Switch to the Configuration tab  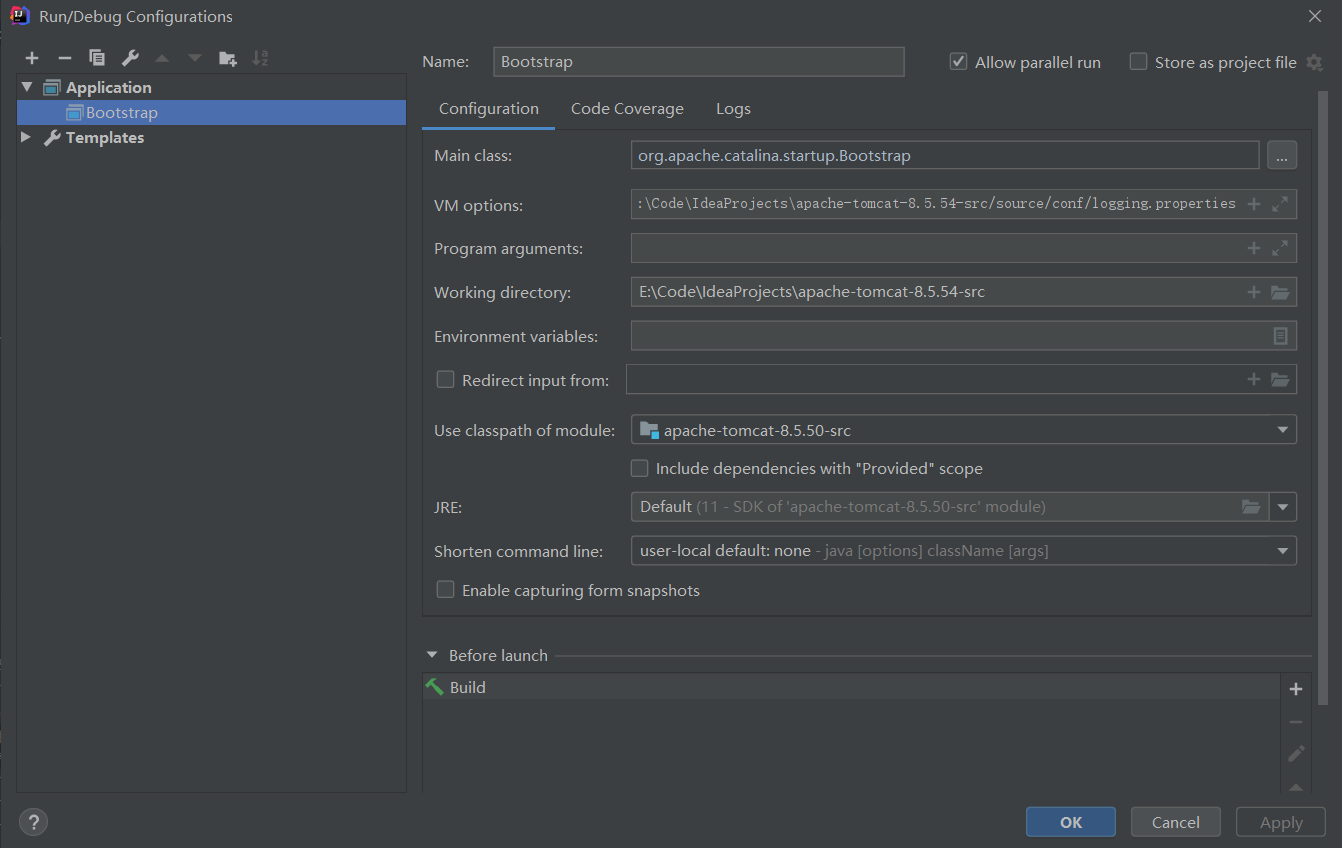coord(489,108)
